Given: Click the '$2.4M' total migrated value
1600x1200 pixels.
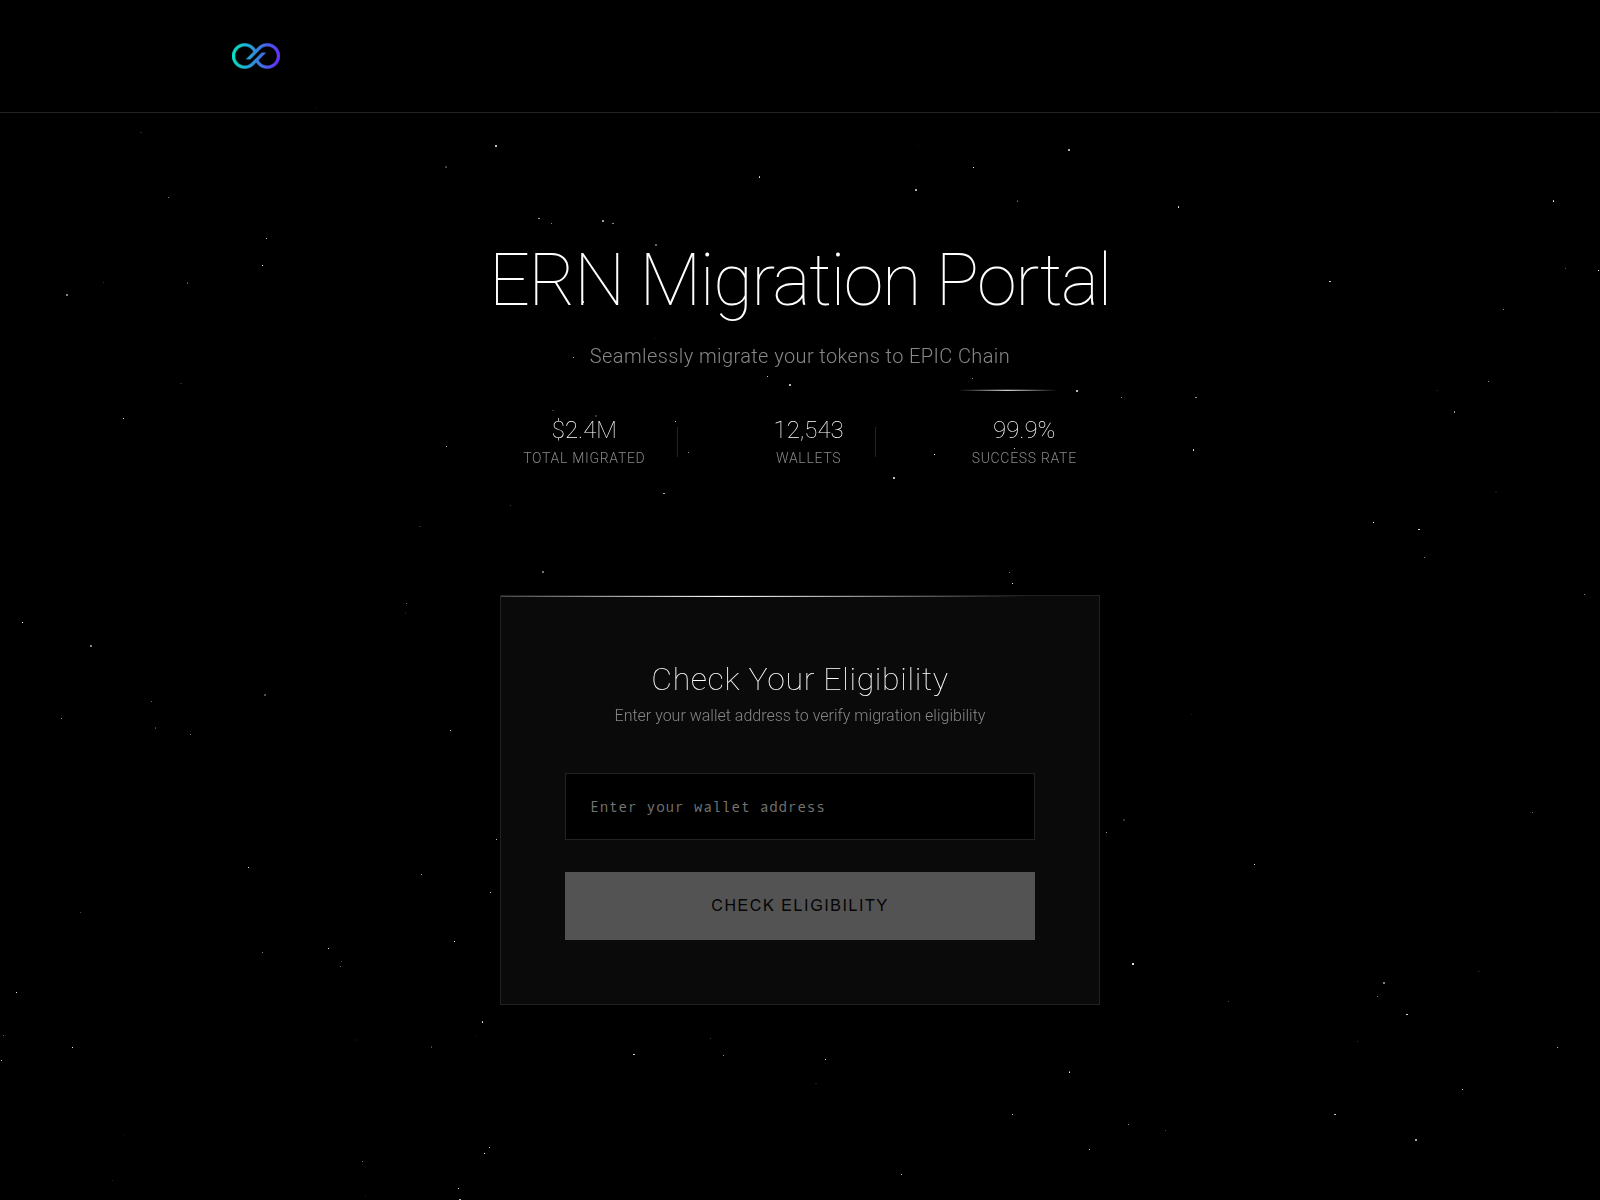Looking at the screenshot, I should [584, 430].
